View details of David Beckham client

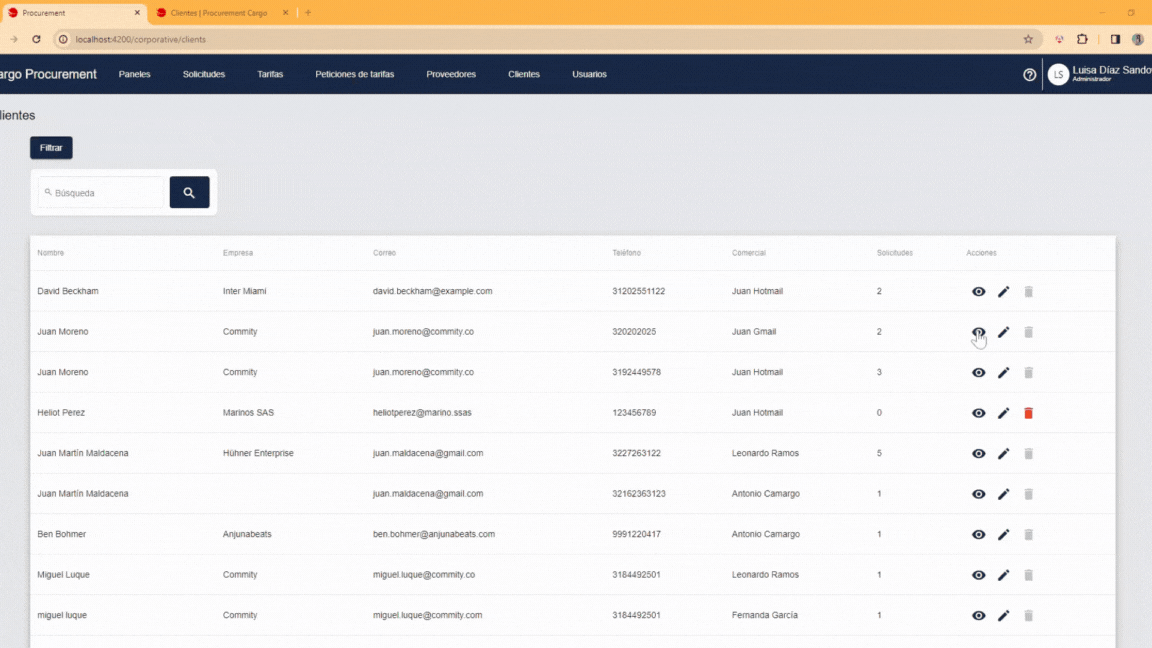point(978,292)
